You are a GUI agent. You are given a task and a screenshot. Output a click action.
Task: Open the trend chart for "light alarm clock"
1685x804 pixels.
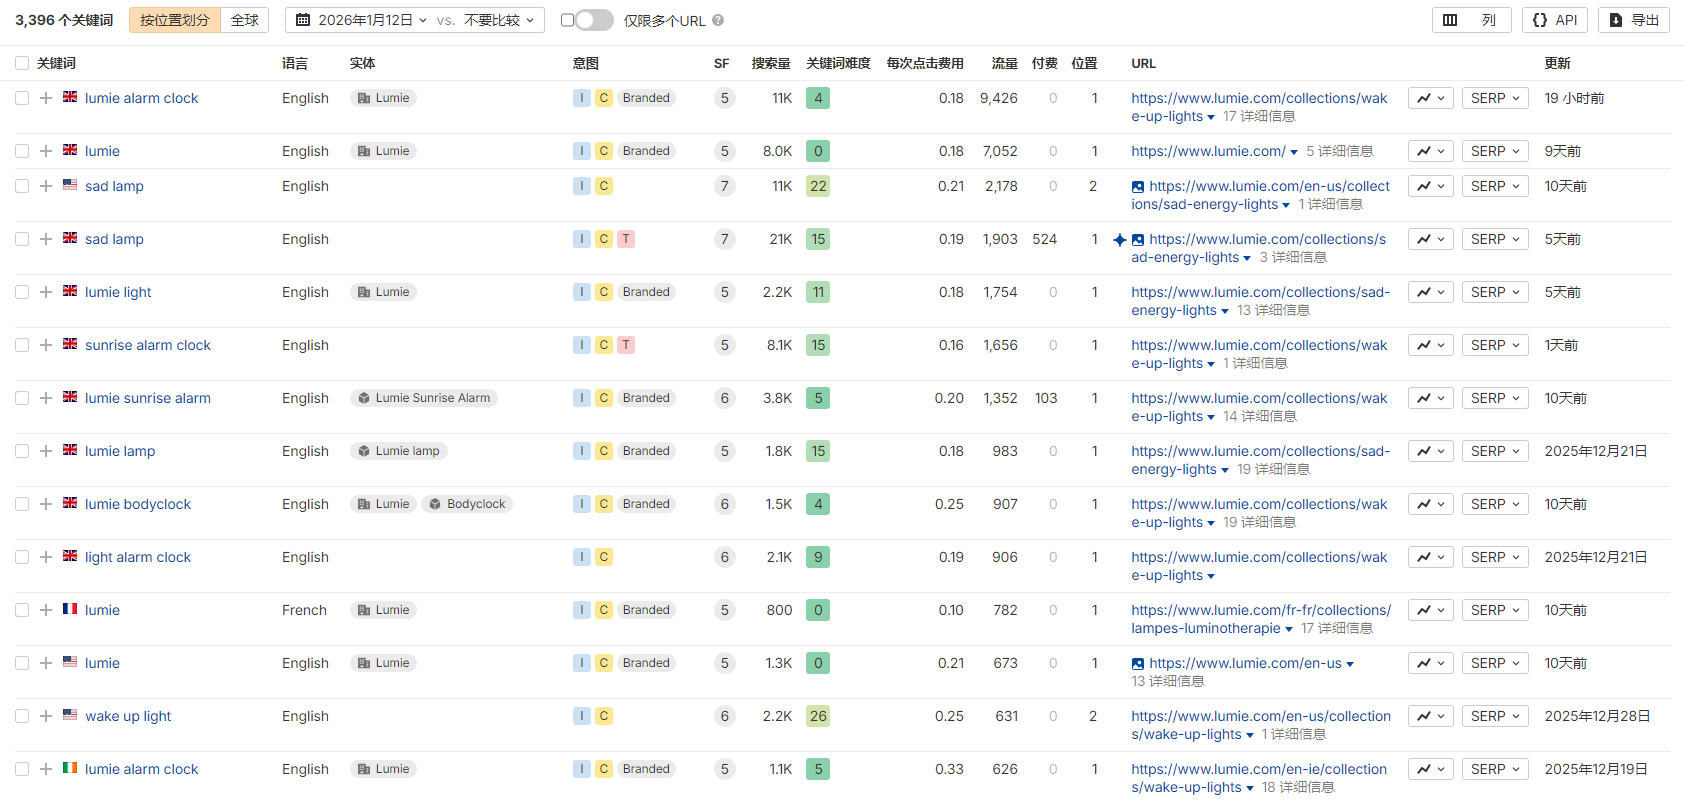coord(1430,557)
